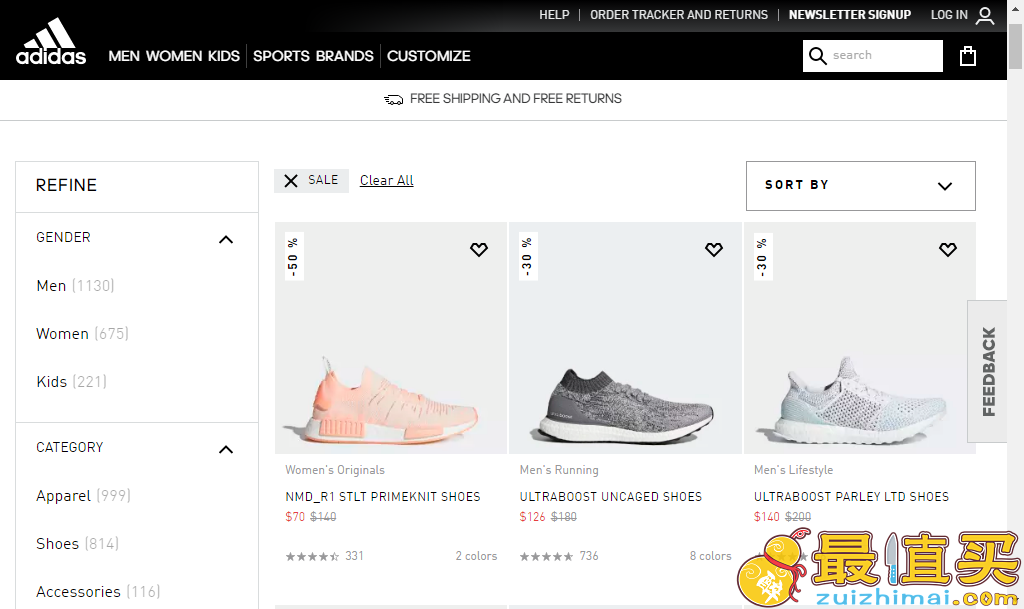Filter by Women gender
1024x609 pixels.
click(x=82, y=334)
